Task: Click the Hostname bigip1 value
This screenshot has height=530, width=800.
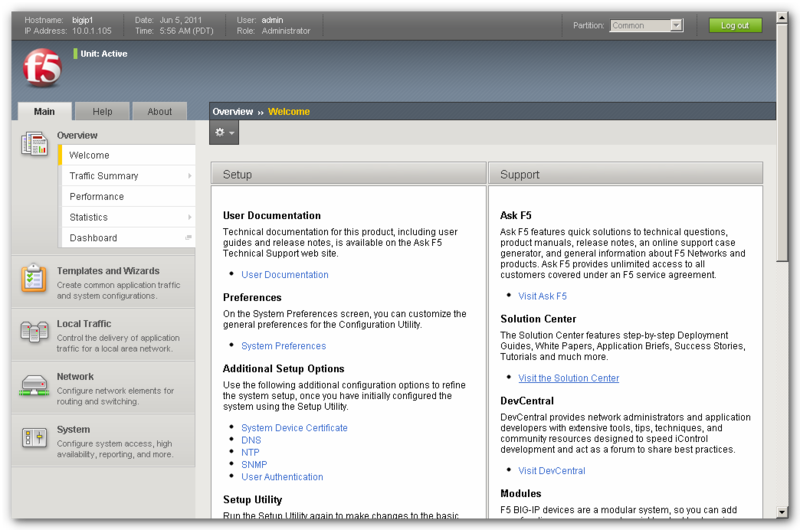Action: tap(83, 20)
